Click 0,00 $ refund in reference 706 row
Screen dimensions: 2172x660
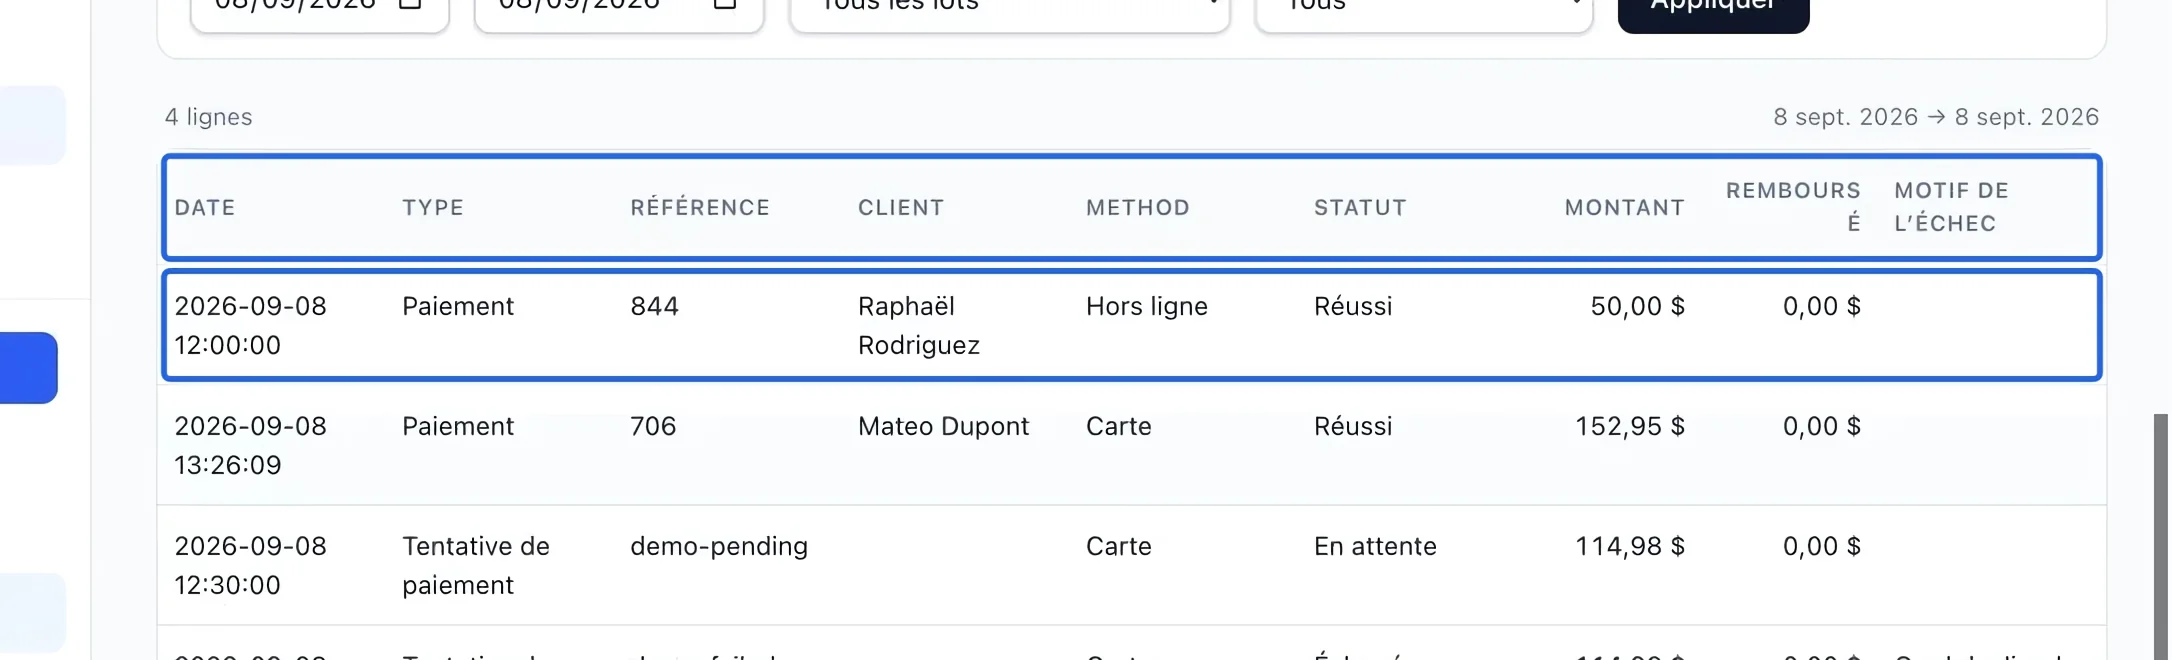(x=1821, y=426)
